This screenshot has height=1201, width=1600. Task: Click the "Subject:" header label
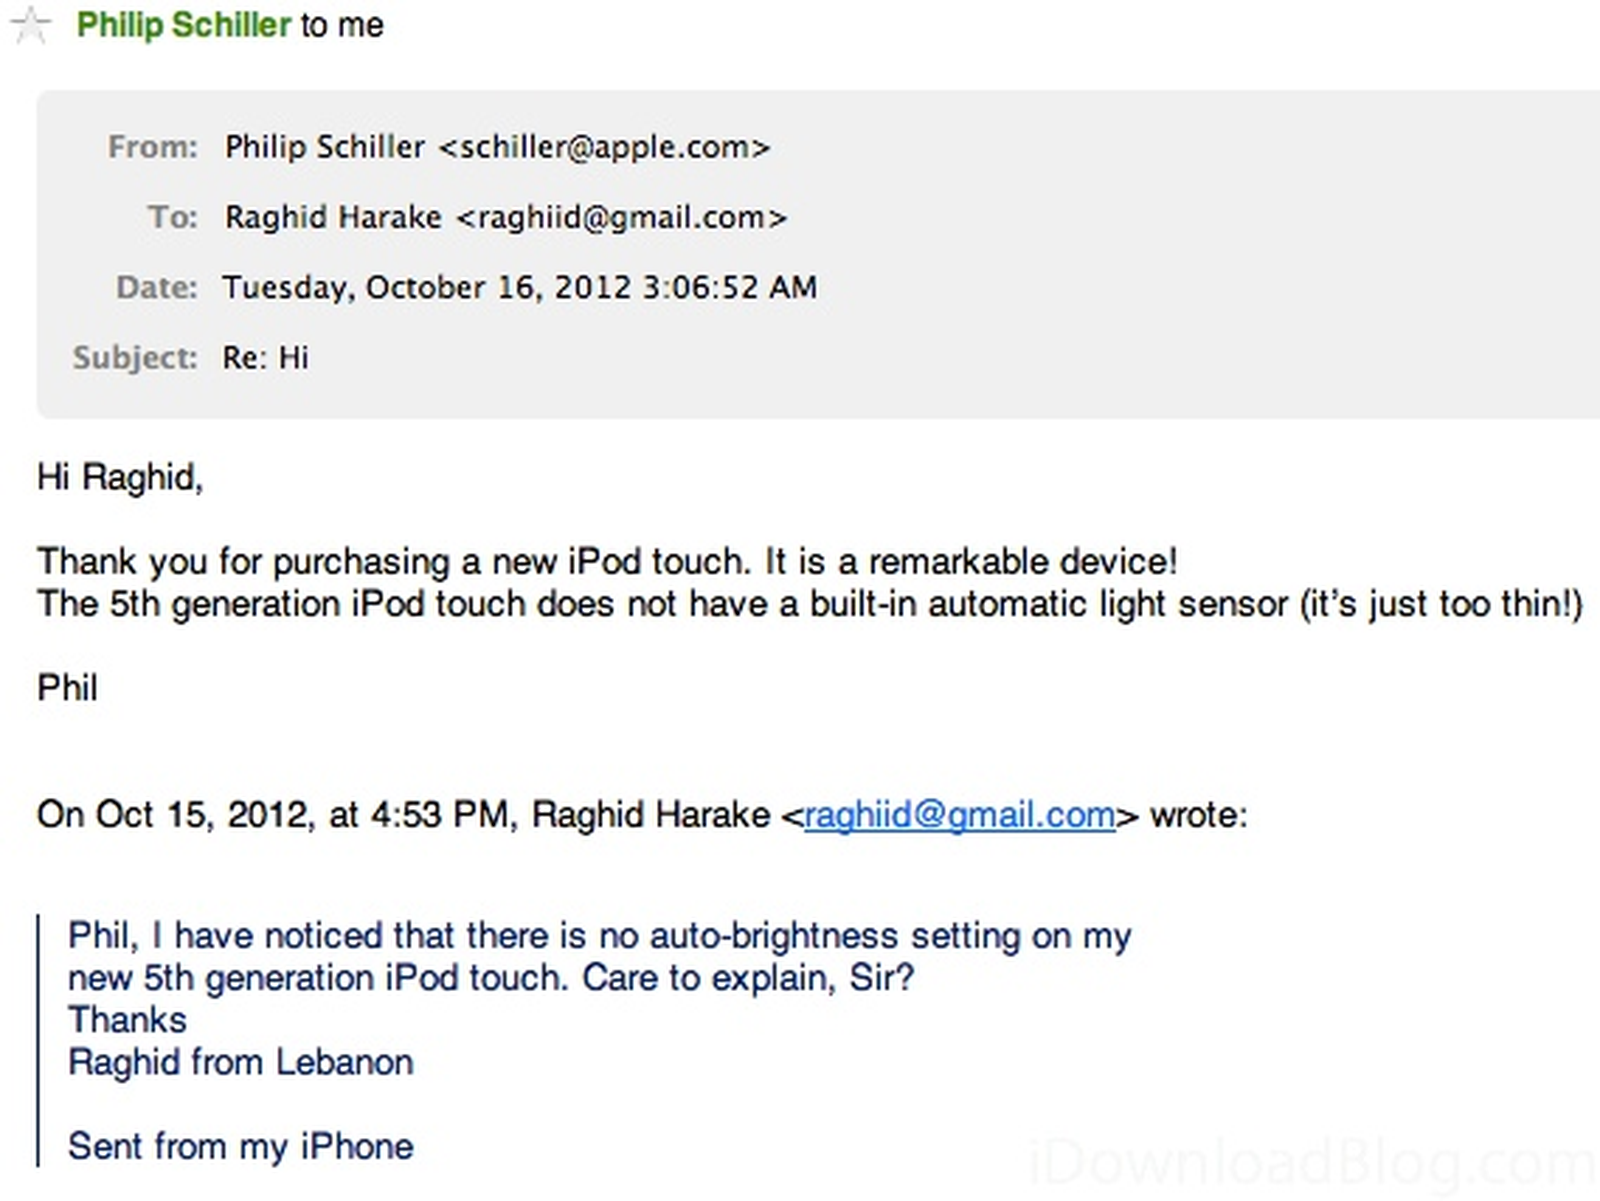pos(135,358)
